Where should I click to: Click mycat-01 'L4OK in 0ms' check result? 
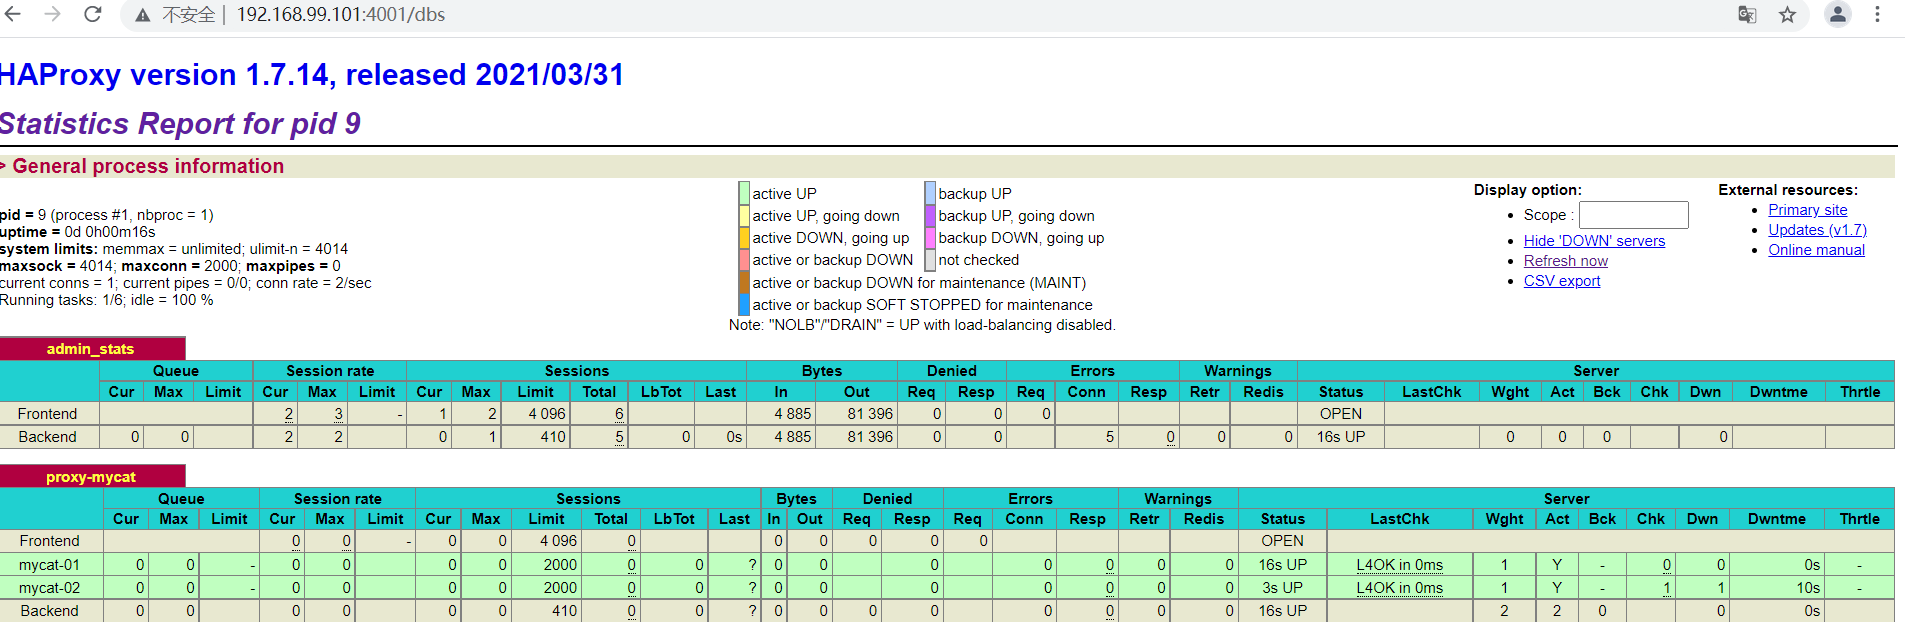point(1399,565)
